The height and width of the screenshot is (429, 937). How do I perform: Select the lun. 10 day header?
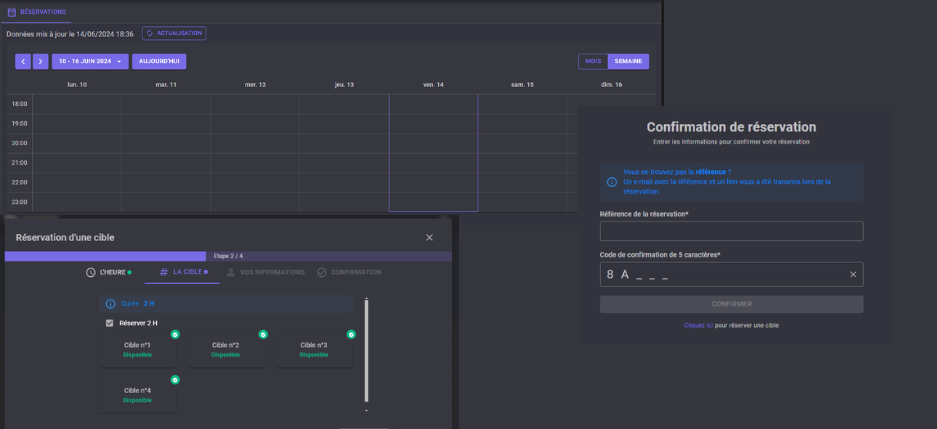click(77, 85)
